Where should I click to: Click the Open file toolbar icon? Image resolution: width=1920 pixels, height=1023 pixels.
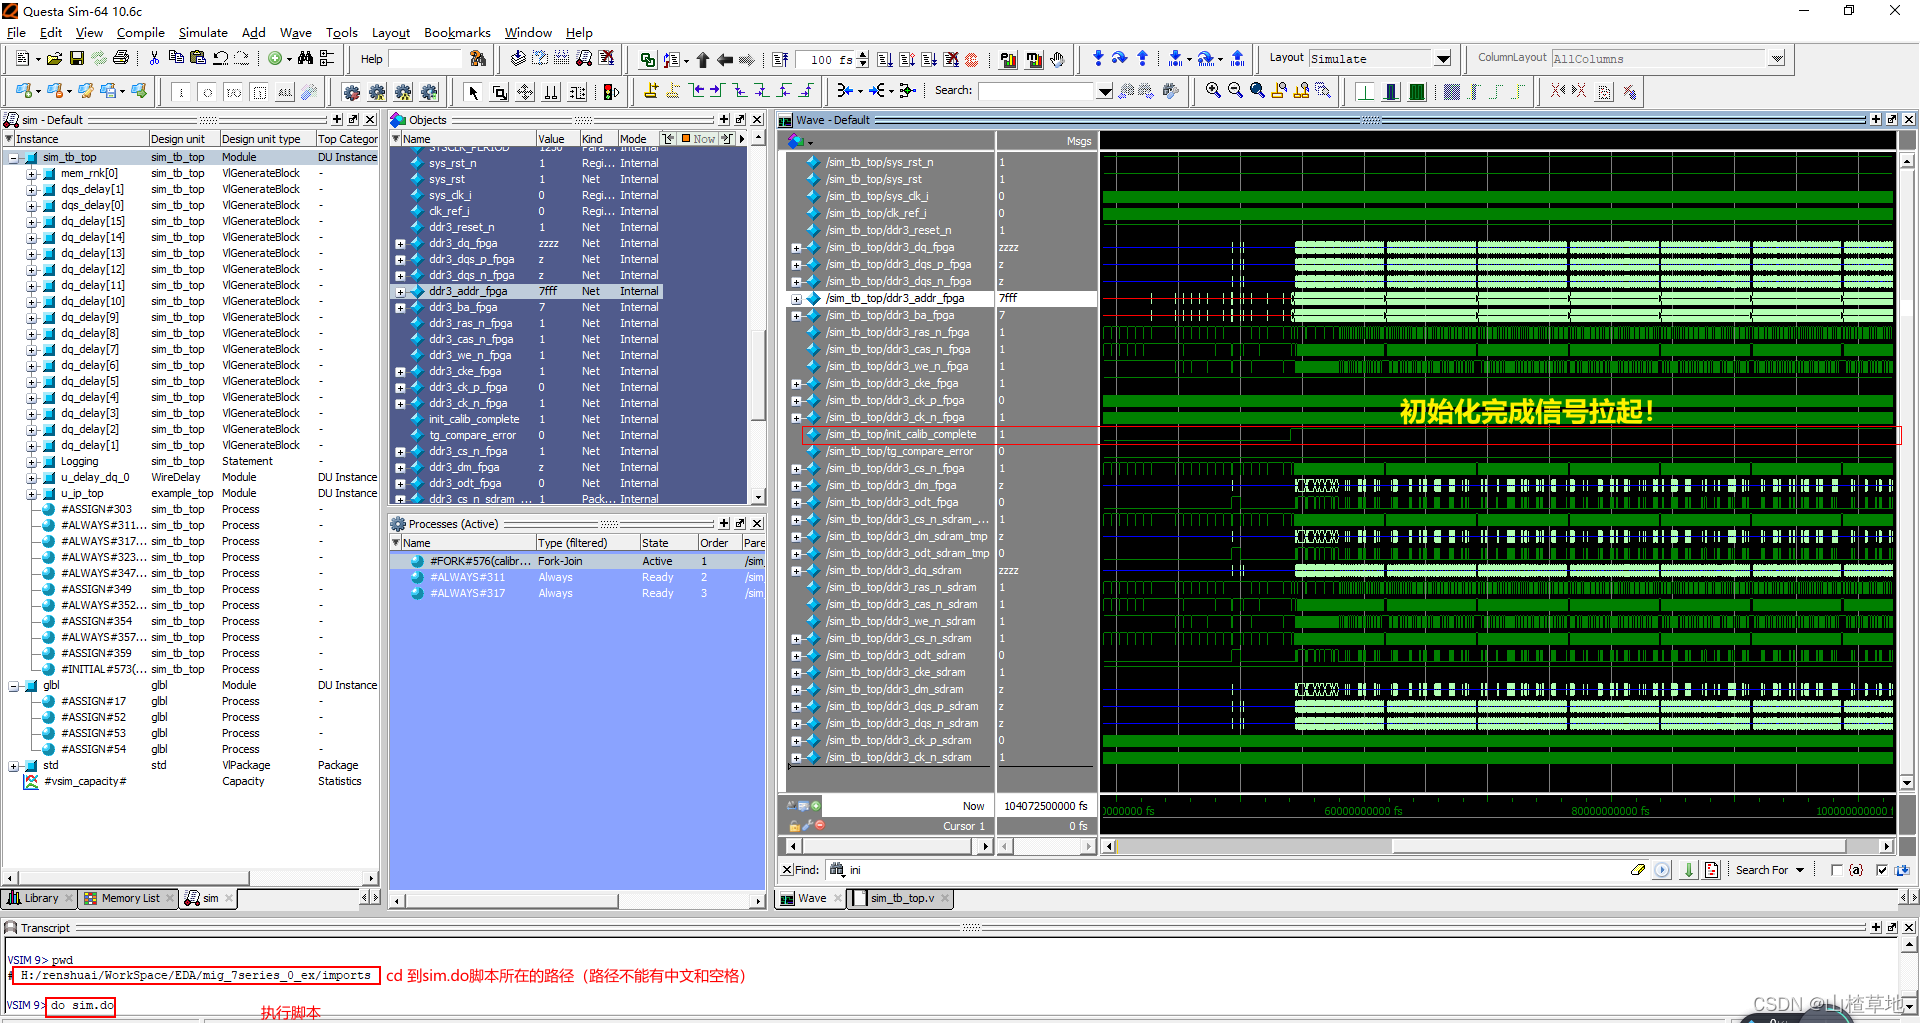tap(54, 59)
